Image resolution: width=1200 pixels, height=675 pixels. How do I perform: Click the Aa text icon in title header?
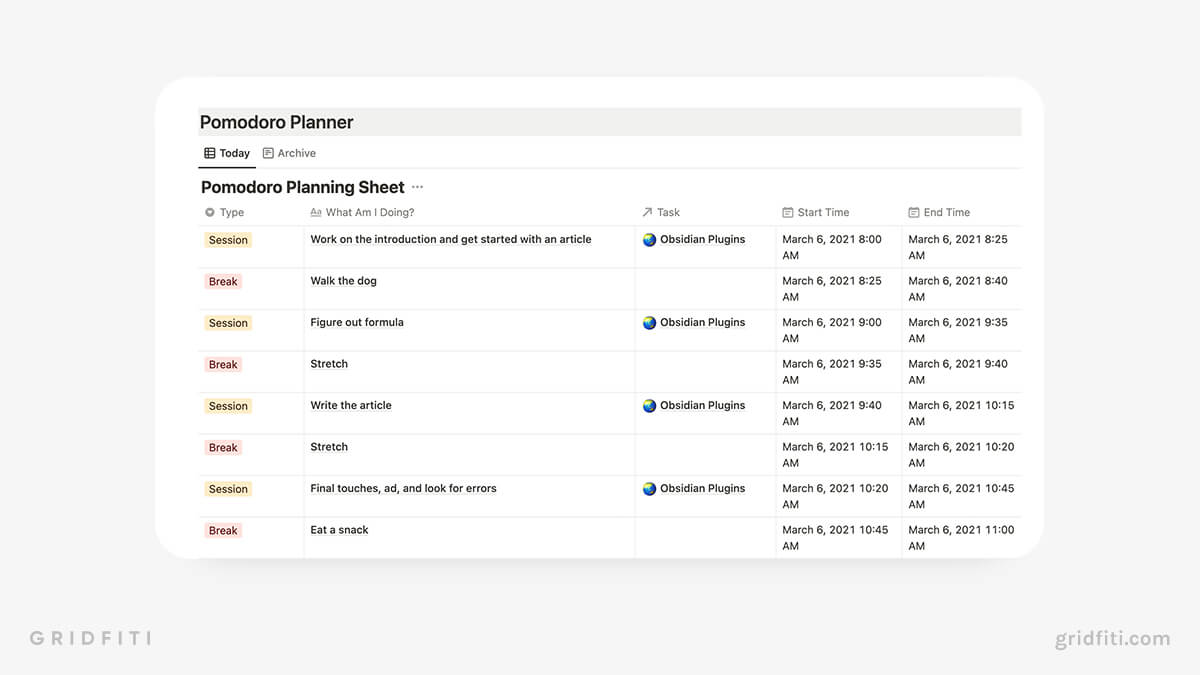click(316, 212)
